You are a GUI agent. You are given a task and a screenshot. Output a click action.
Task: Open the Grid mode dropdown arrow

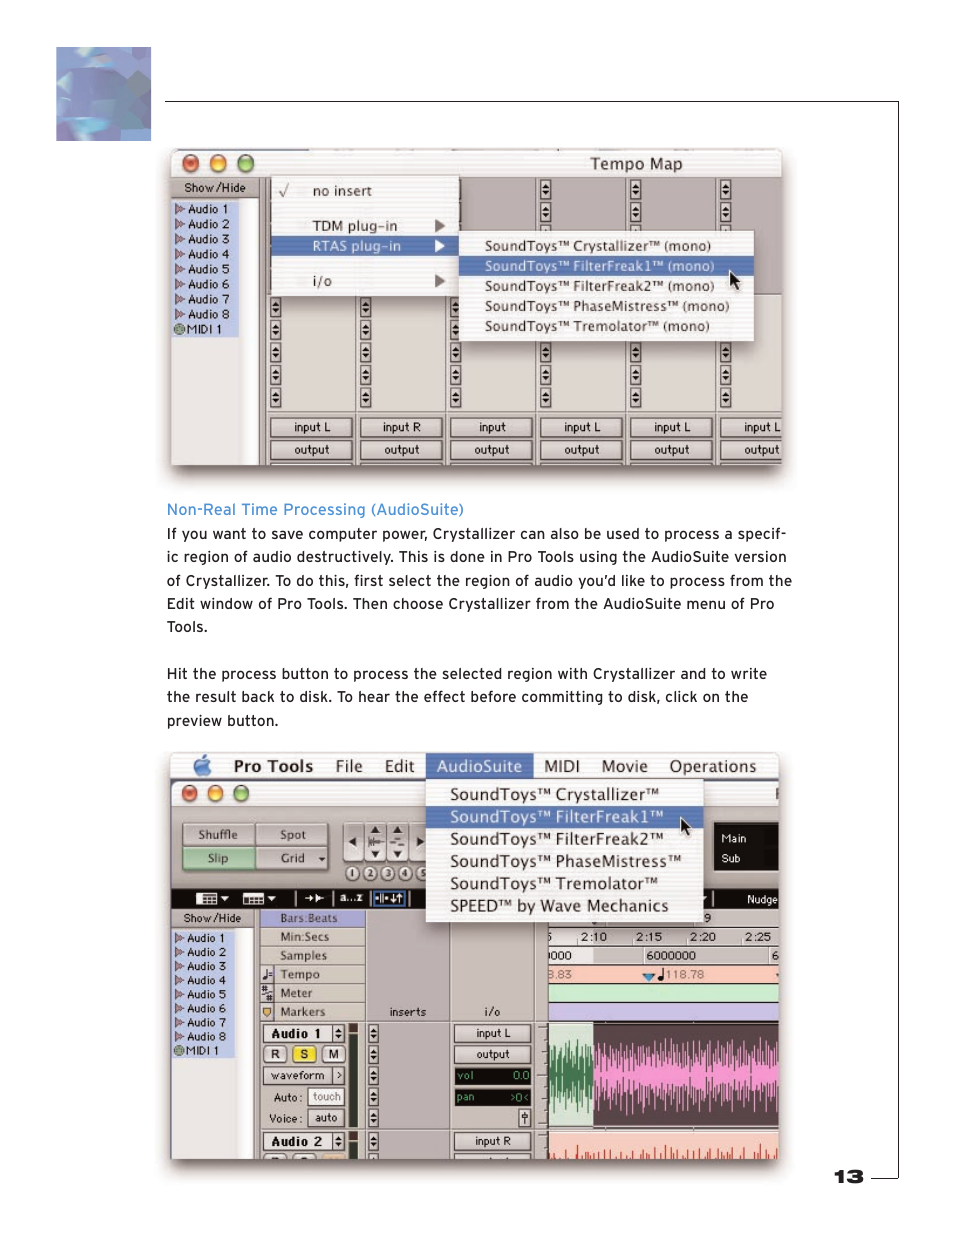coord(322,859)
